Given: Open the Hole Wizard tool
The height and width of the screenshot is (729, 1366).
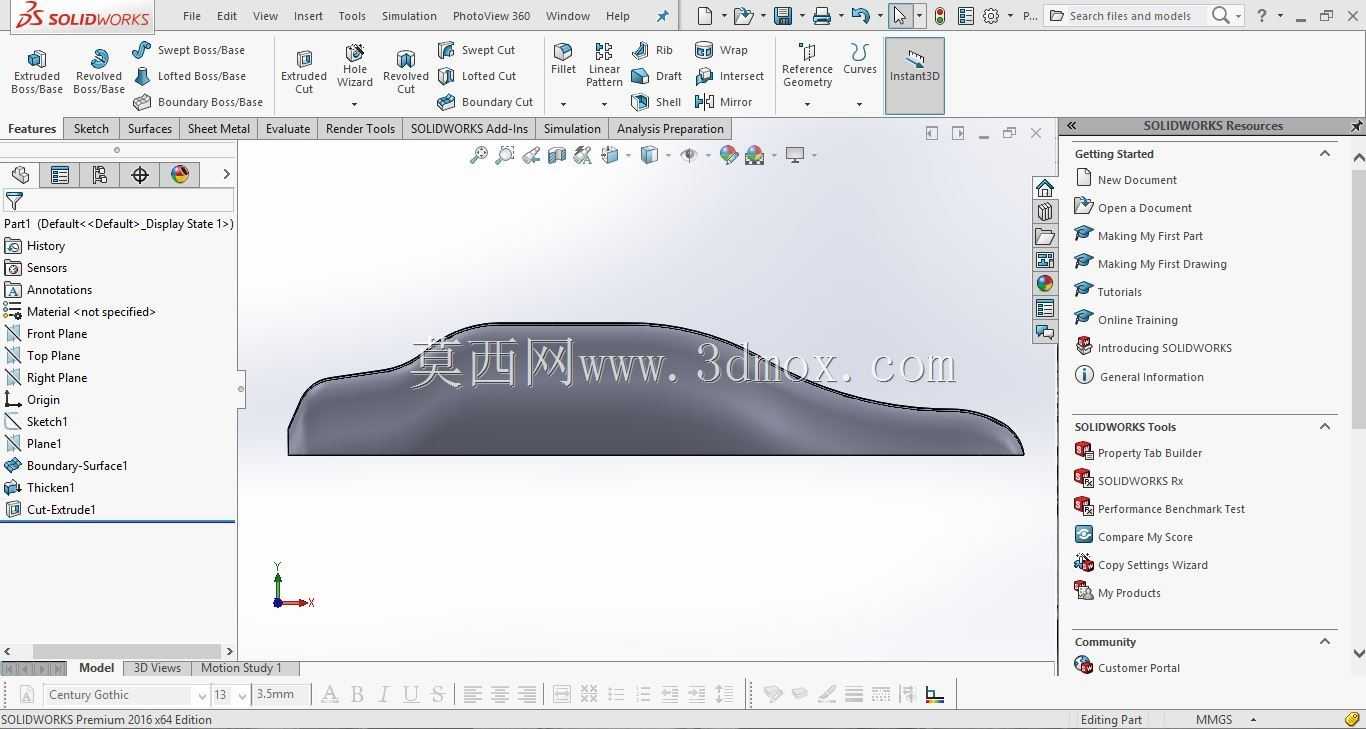Looking at the screenshot, I should (x=355, y=64).
